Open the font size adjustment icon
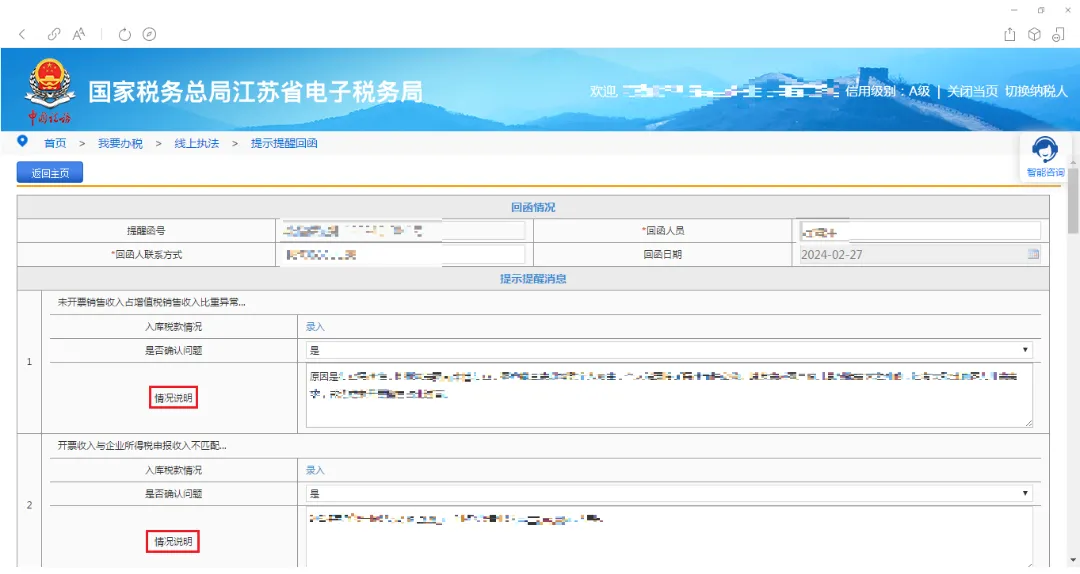Viewport: 1080px width, 574px height. 79,34
